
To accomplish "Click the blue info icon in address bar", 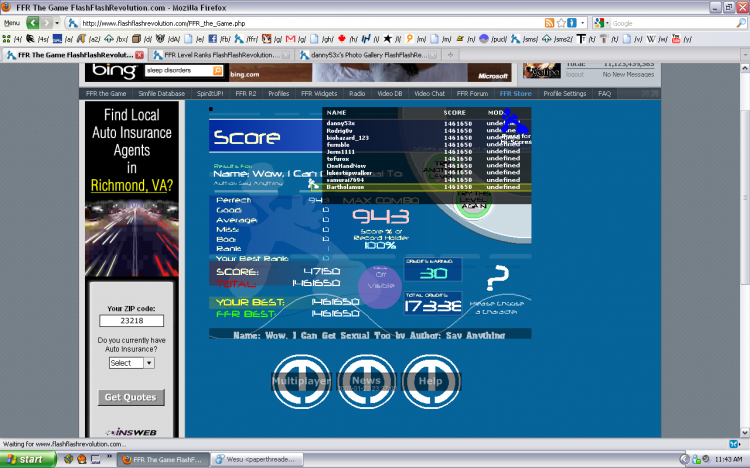I will [572, 23].
